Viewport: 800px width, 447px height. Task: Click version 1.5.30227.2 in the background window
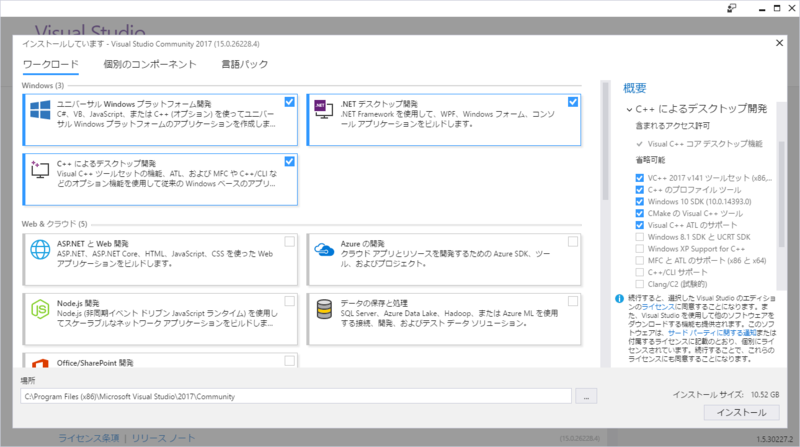(774, 439)
